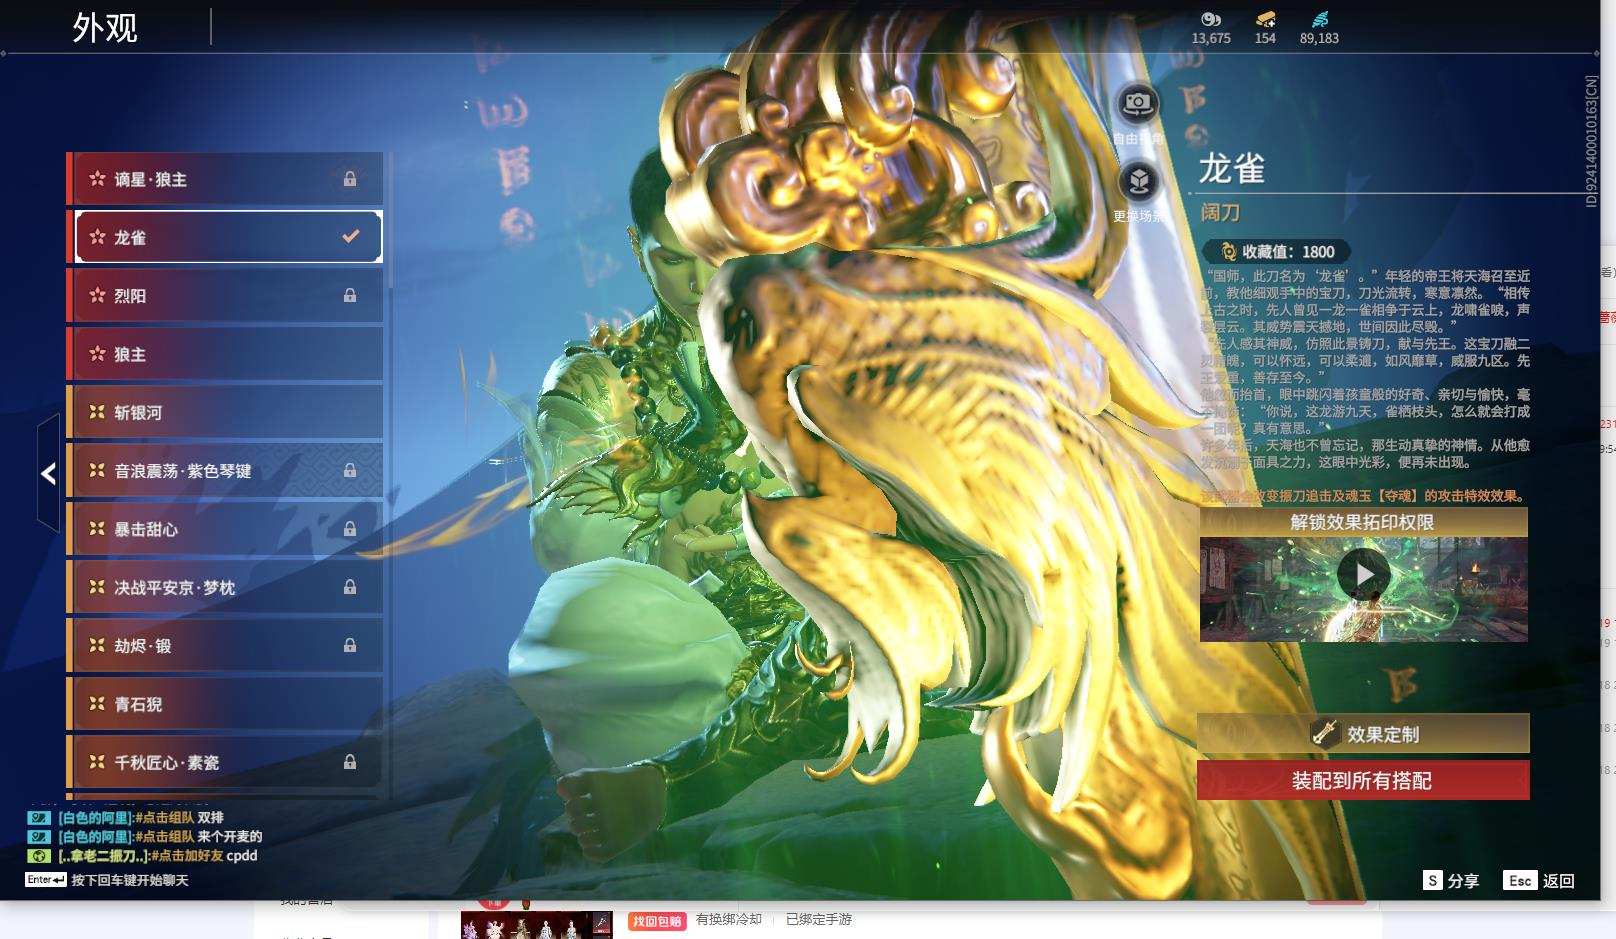The width and height of the screenshot is (1616, 939).
Task: Click the gold bar icon above 154
Action: 1265,19
